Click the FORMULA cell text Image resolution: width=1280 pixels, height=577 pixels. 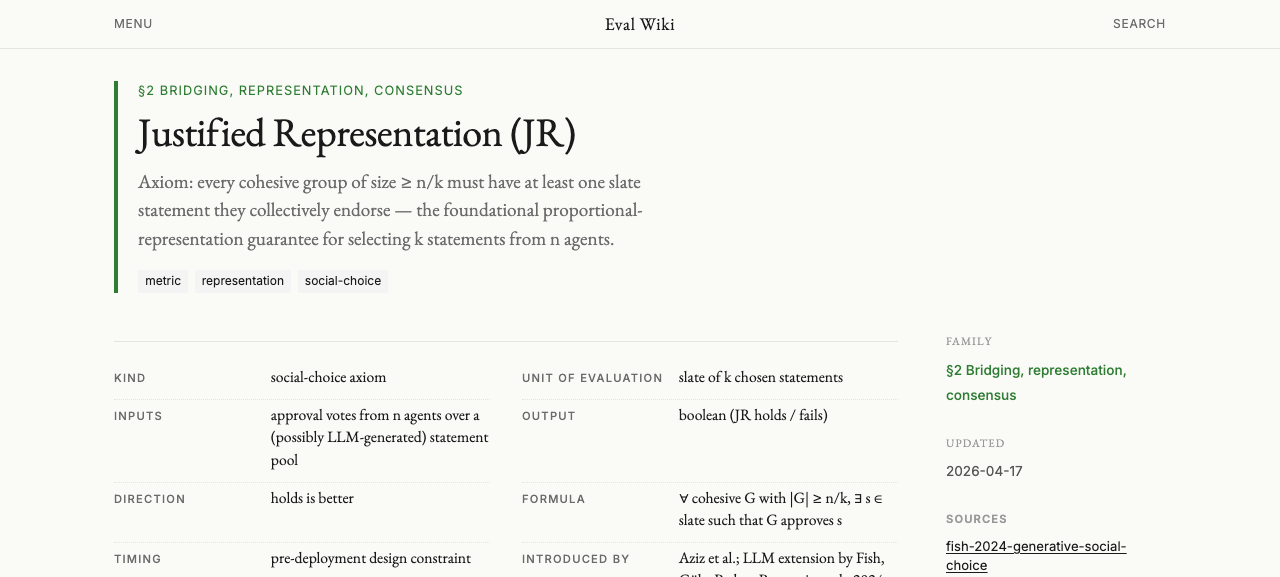(780, 510)
